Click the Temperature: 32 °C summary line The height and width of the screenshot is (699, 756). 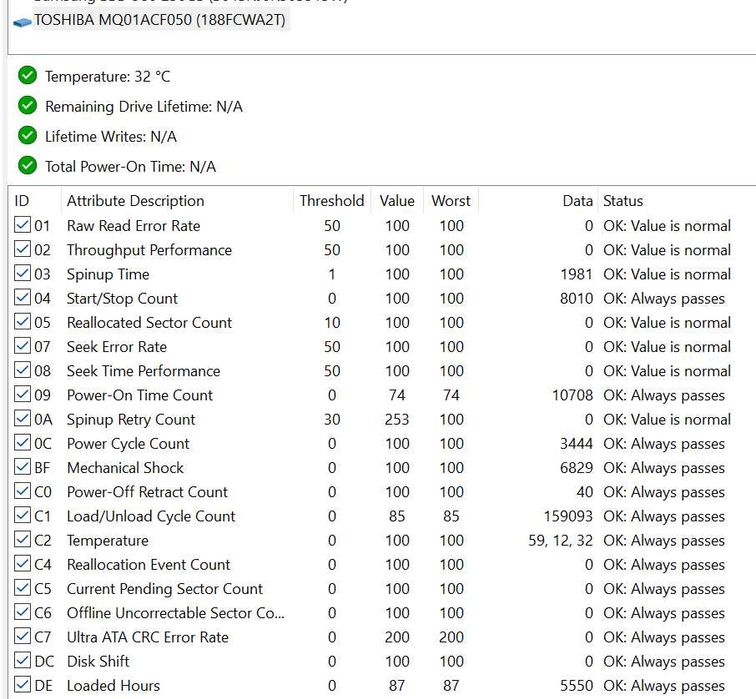tap(108, 77)
